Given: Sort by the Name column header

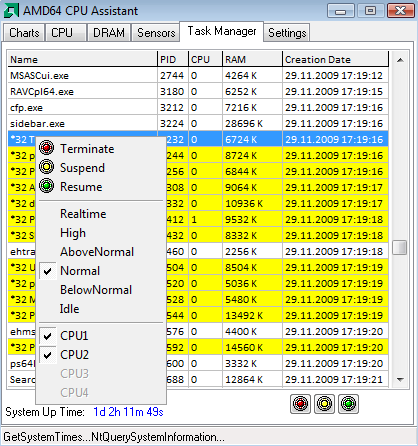Looking at the screenshot, I should (x=82, y=59).
